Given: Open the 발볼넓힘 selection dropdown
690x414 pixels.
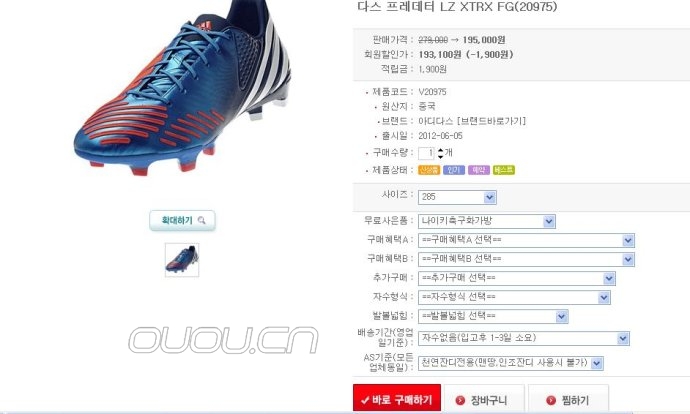Looking at the screenshot, I should [493, 316].
